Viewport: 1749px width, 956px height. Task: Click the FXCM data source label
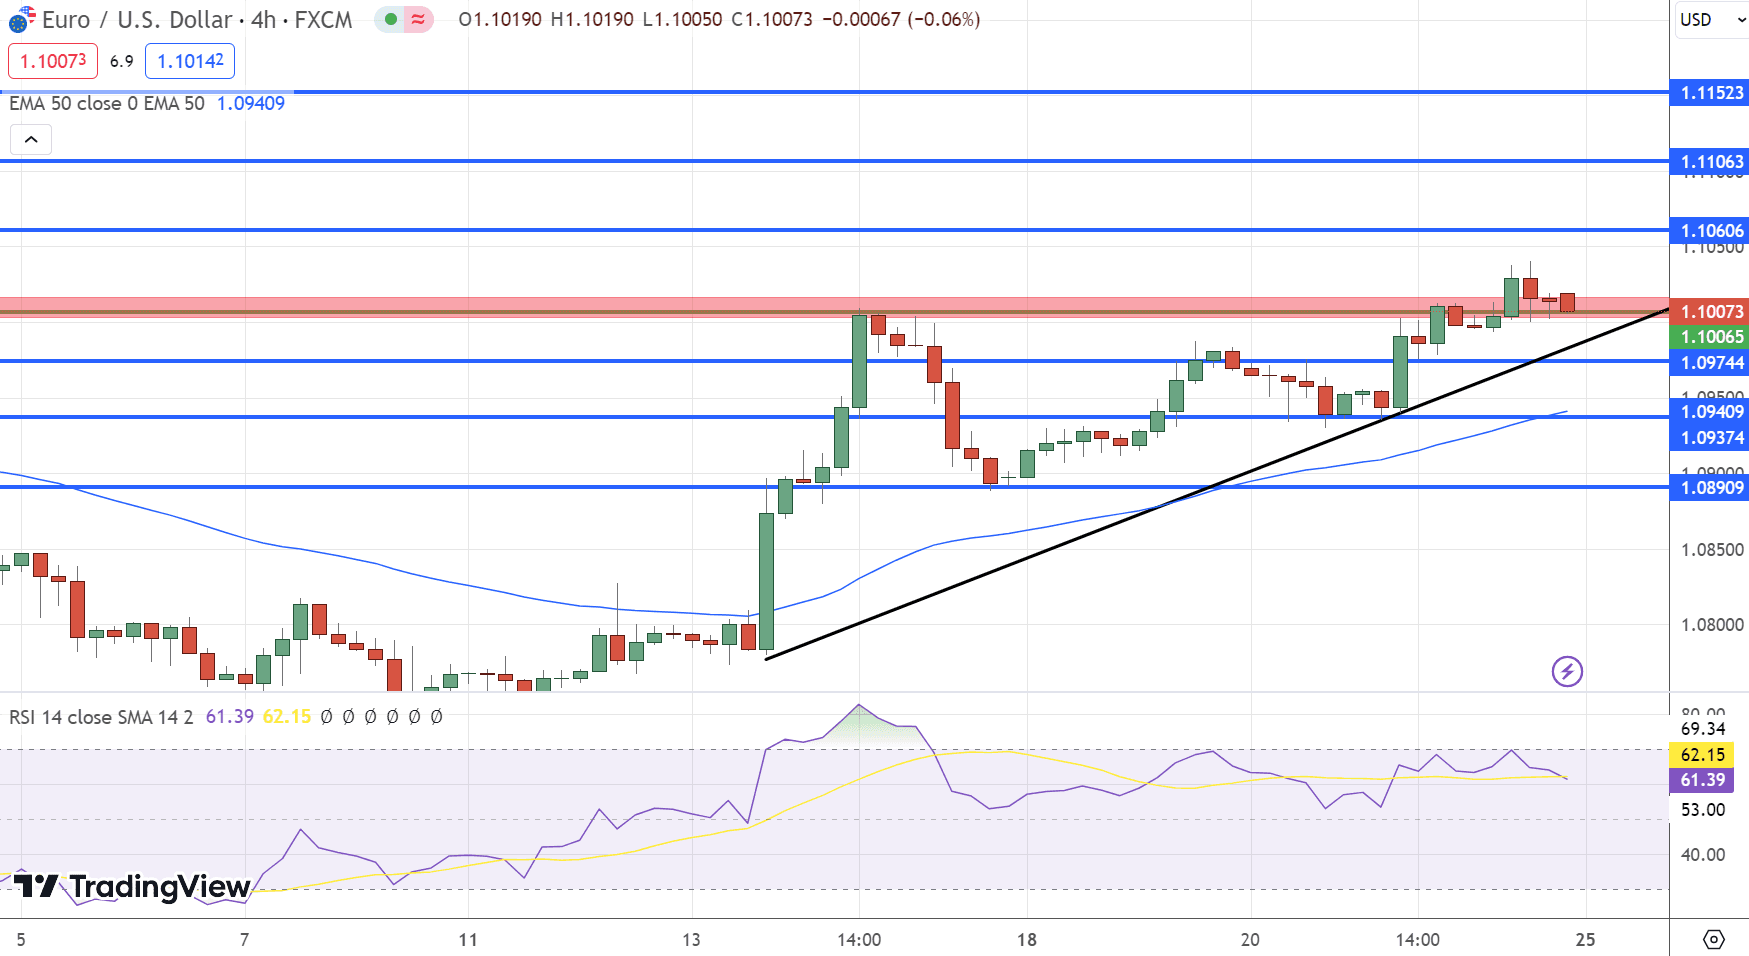click(323, 19)
